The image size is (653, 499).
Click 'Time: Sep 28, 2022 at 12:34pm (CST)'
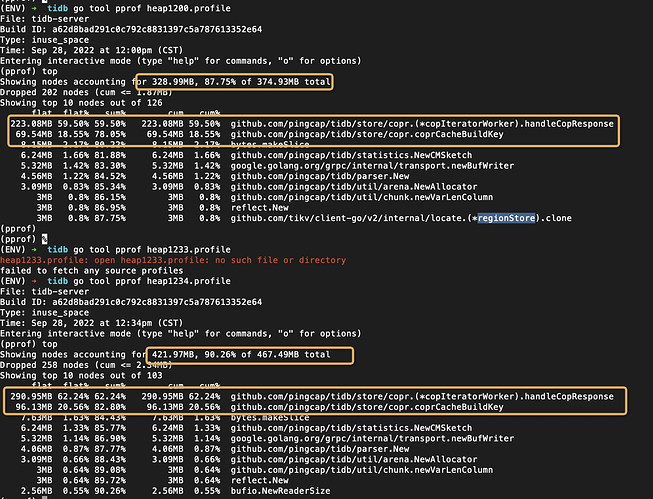[x=92, y=323]
